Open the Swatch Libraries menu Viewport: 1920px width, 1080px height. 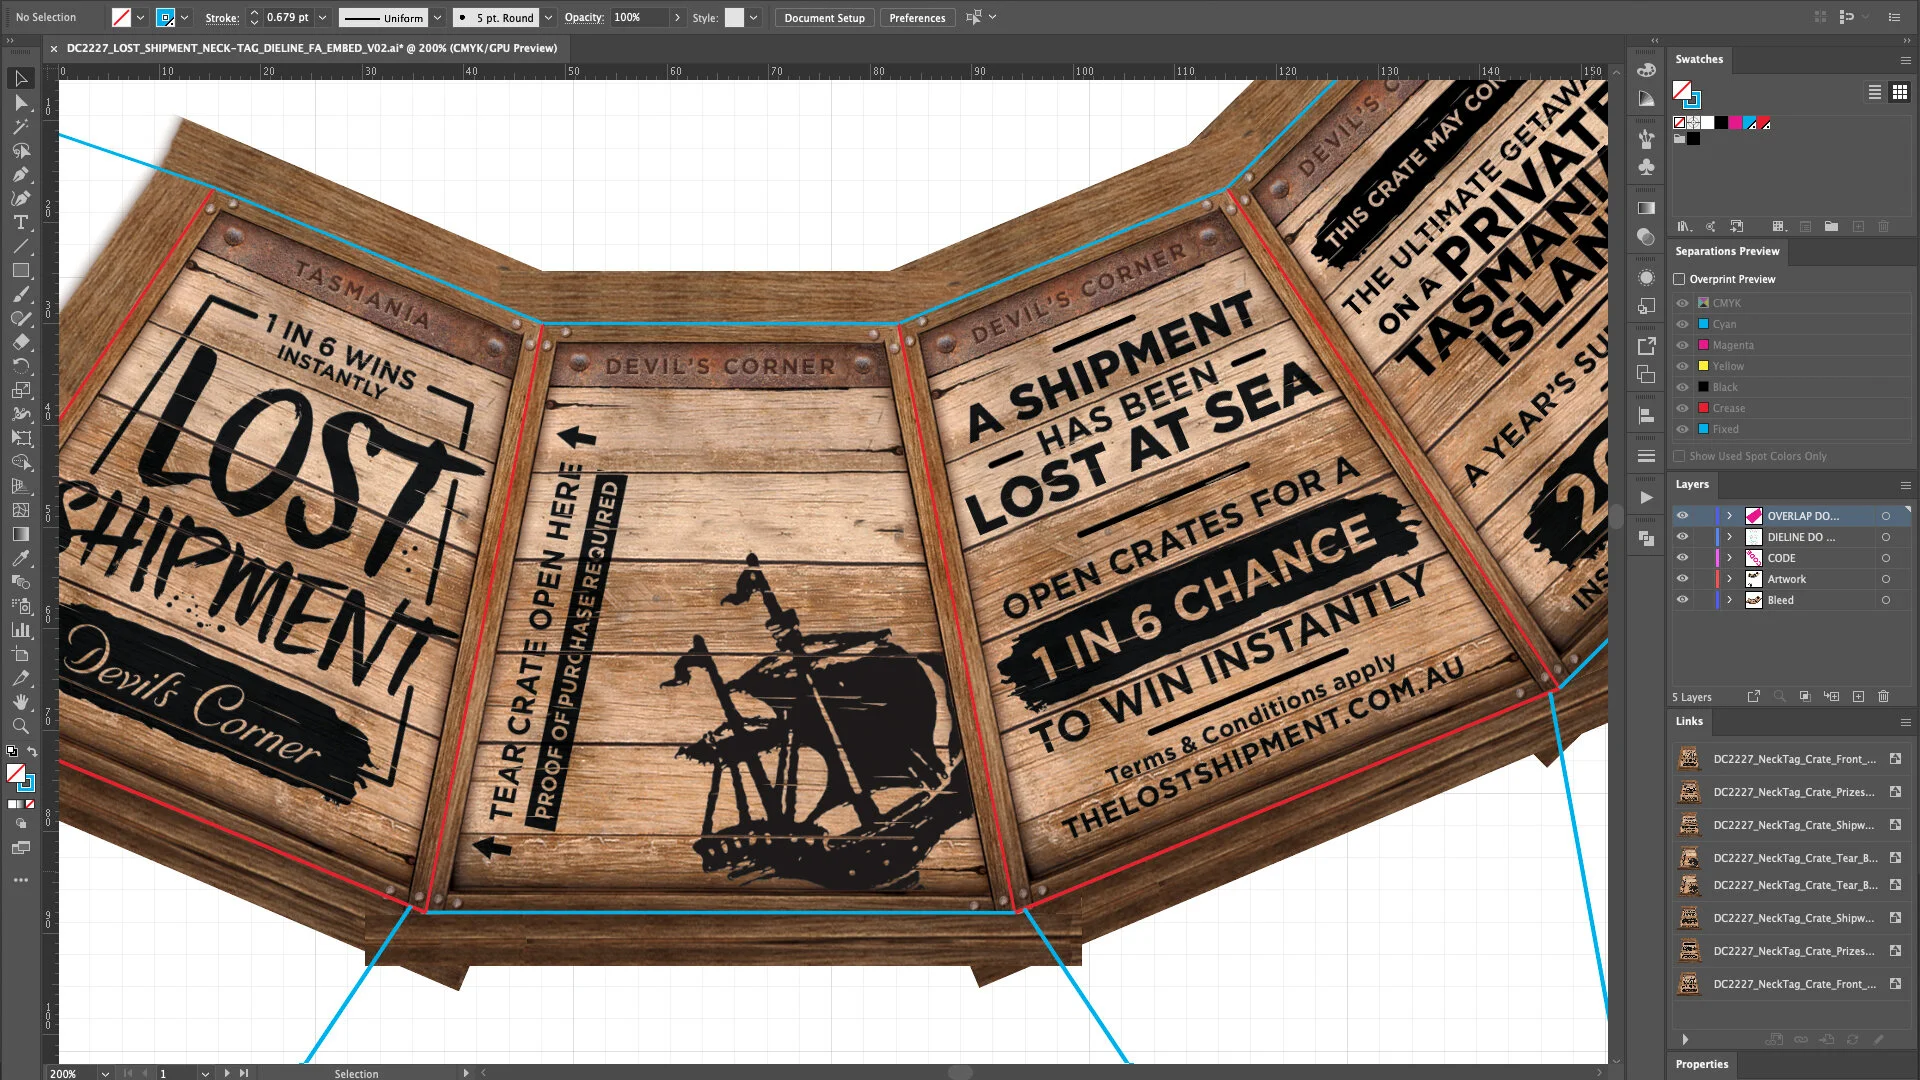pyautogui.click(x=1685, y=227)
